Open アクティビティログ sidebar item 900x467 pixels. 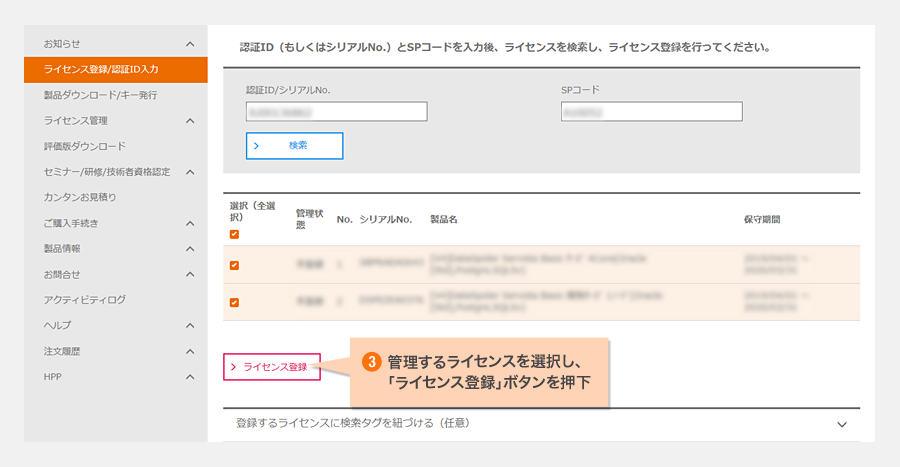pyautogui.click(x=85, y=299)
